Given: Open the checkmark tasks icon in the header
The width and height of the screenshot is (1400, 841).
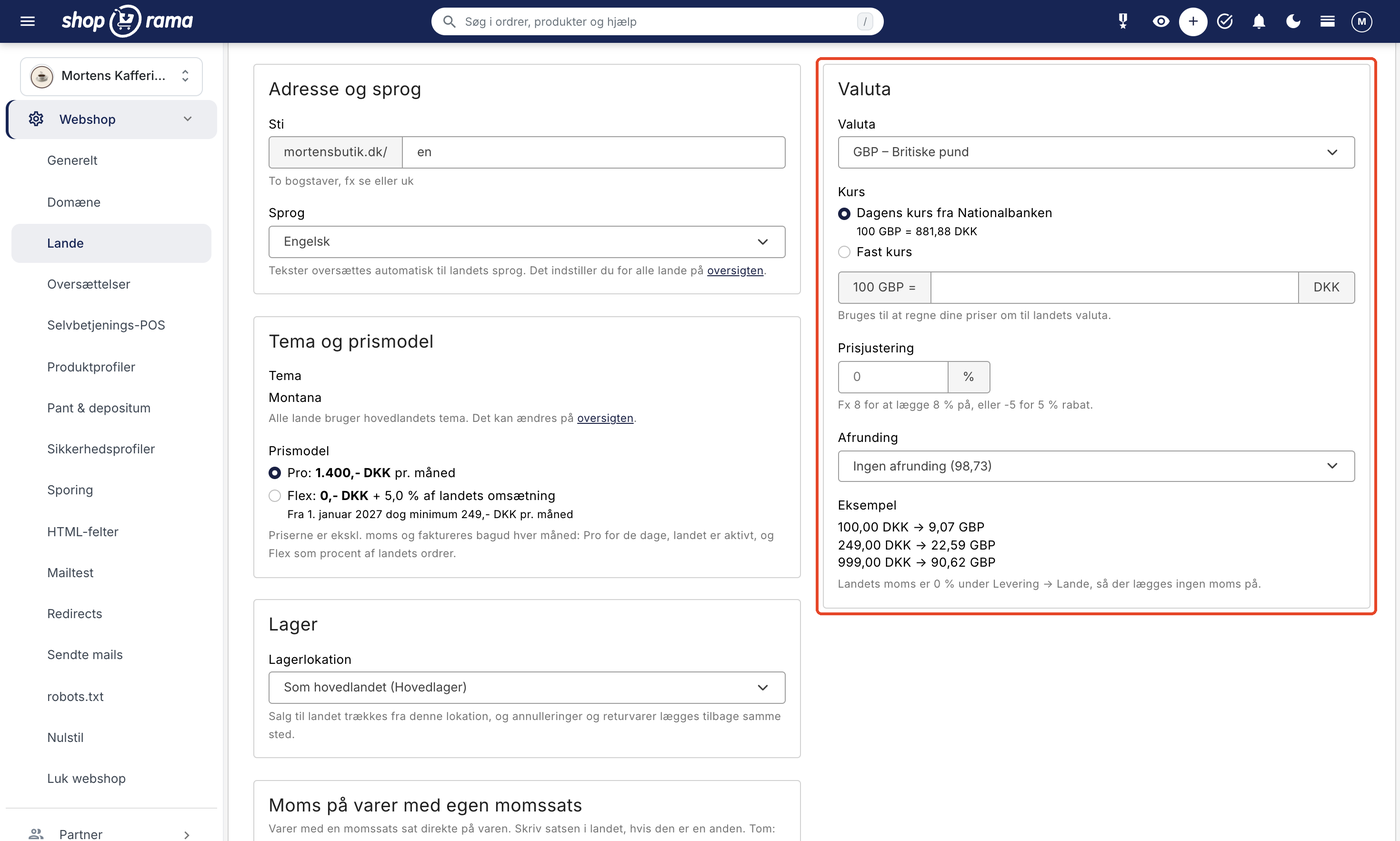Looking at the screenshot, I should coord(1225,21).
